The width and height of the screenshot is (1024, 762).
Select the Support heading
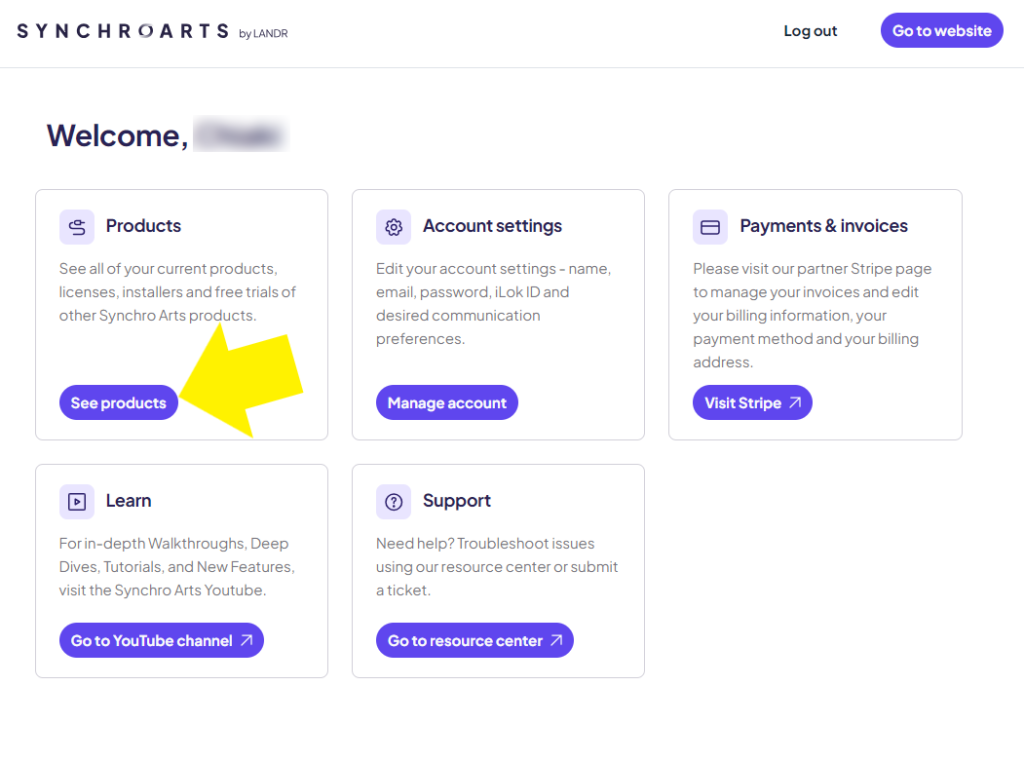tap(456, 501)
